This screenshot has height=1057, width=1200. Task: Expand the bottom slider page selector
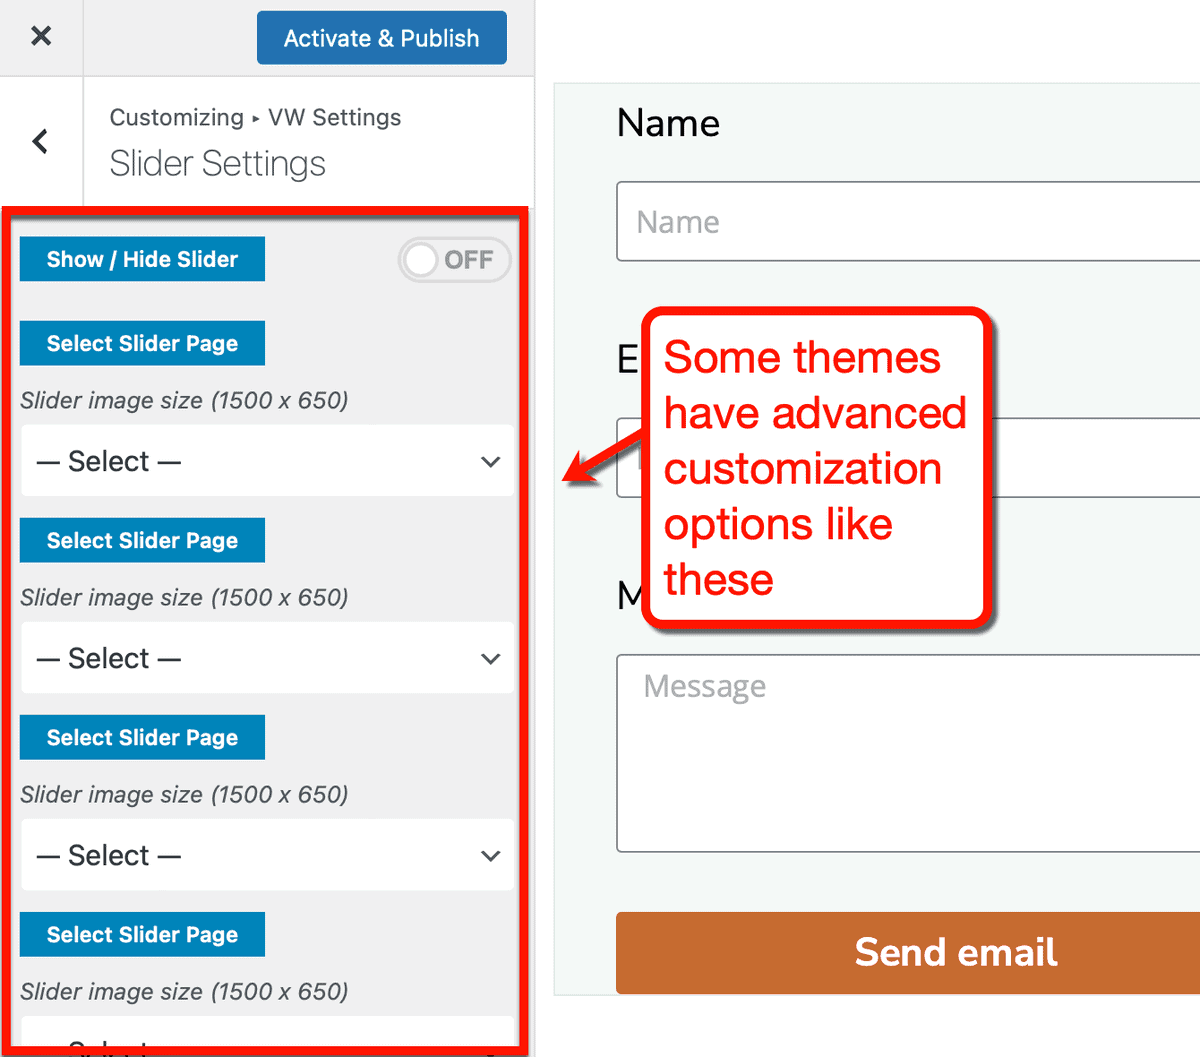point(267,1040)
